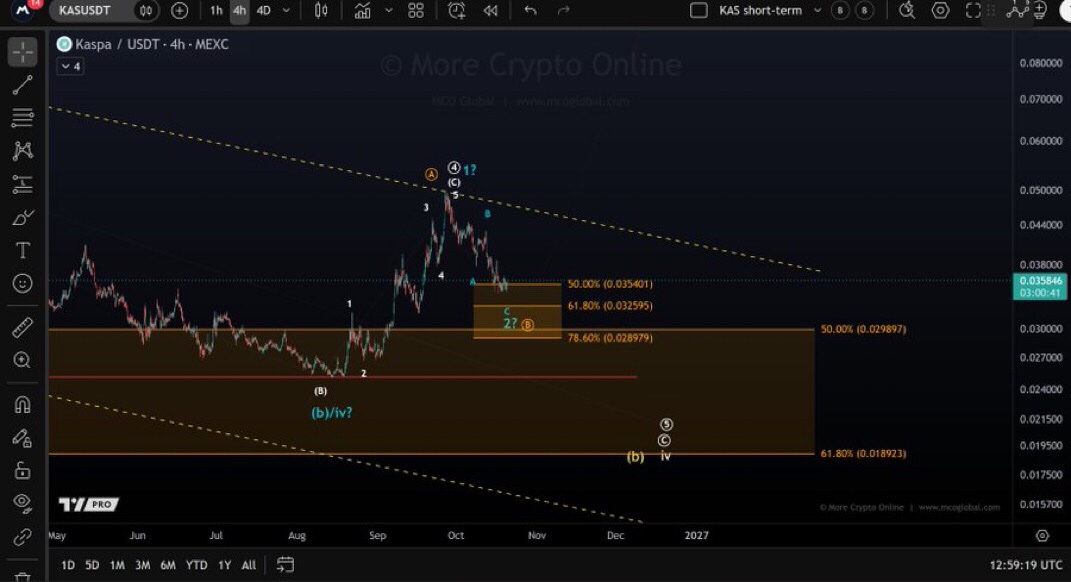The height and width of the screenshot is (582, 1071).
Task: Select the ruler measure tool
Action: click(x=23, y=327)
